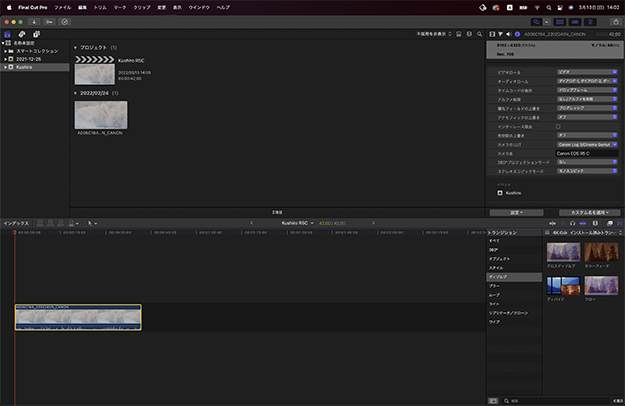
Task: Collapse the プロジェクト section triangle
Action: [76, 47]
